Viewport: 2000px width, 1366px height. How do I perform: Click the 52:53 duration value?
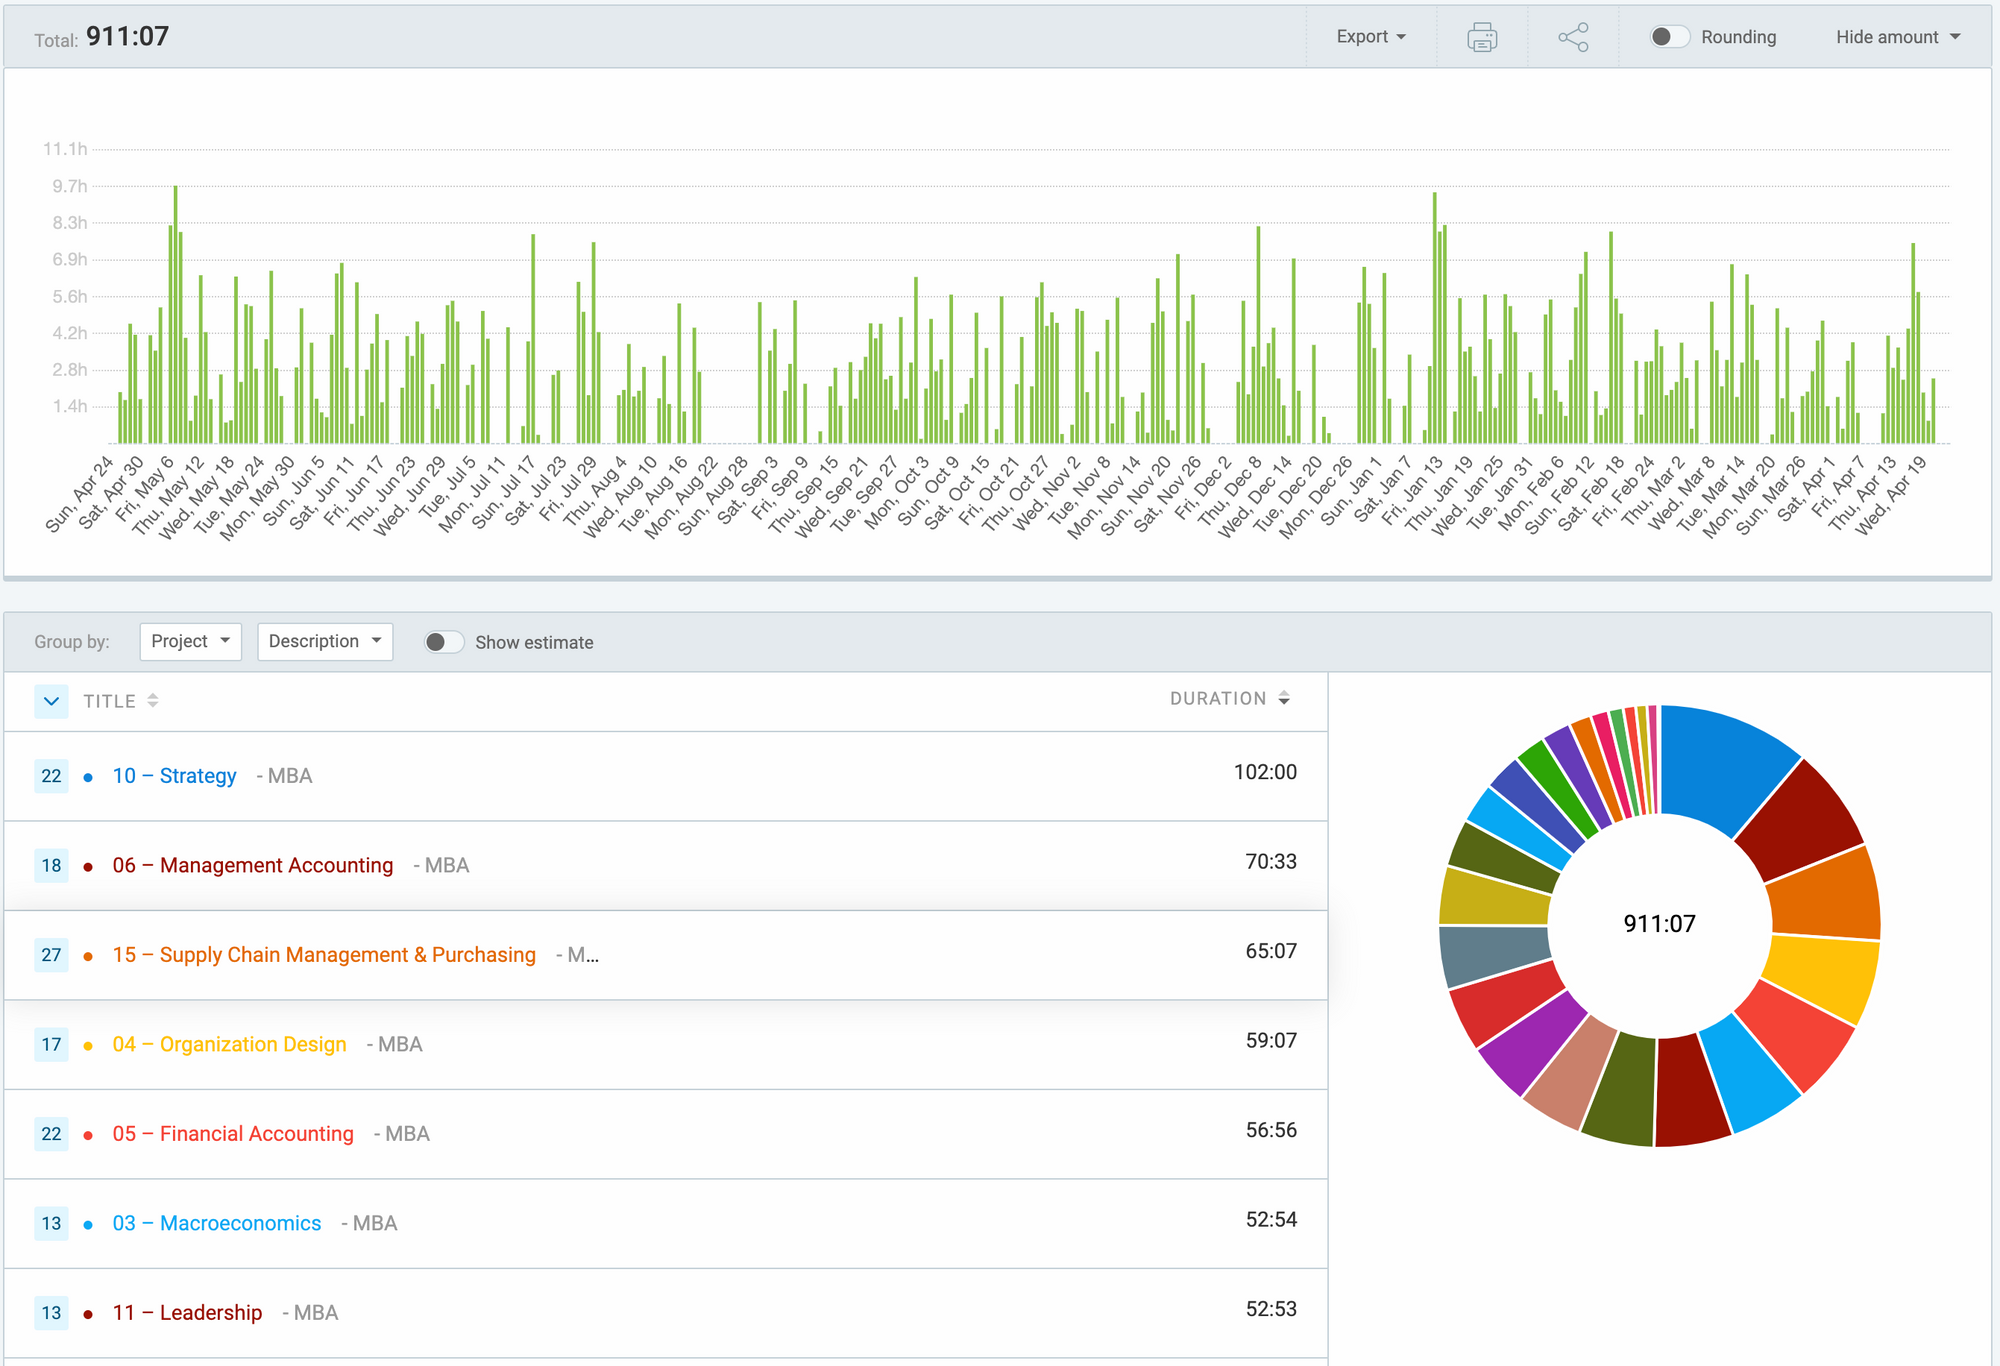(1271, 1309)
